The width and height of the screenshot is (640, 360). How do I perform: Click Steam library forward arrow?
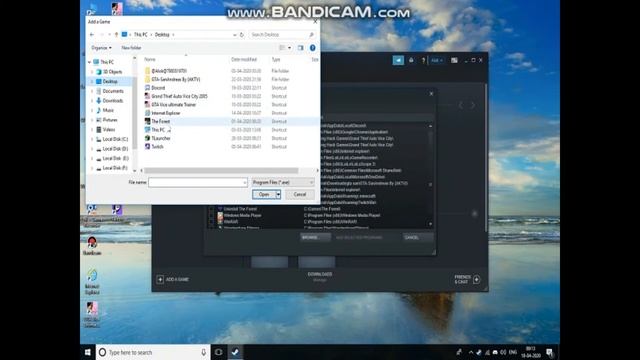(473, 105)
